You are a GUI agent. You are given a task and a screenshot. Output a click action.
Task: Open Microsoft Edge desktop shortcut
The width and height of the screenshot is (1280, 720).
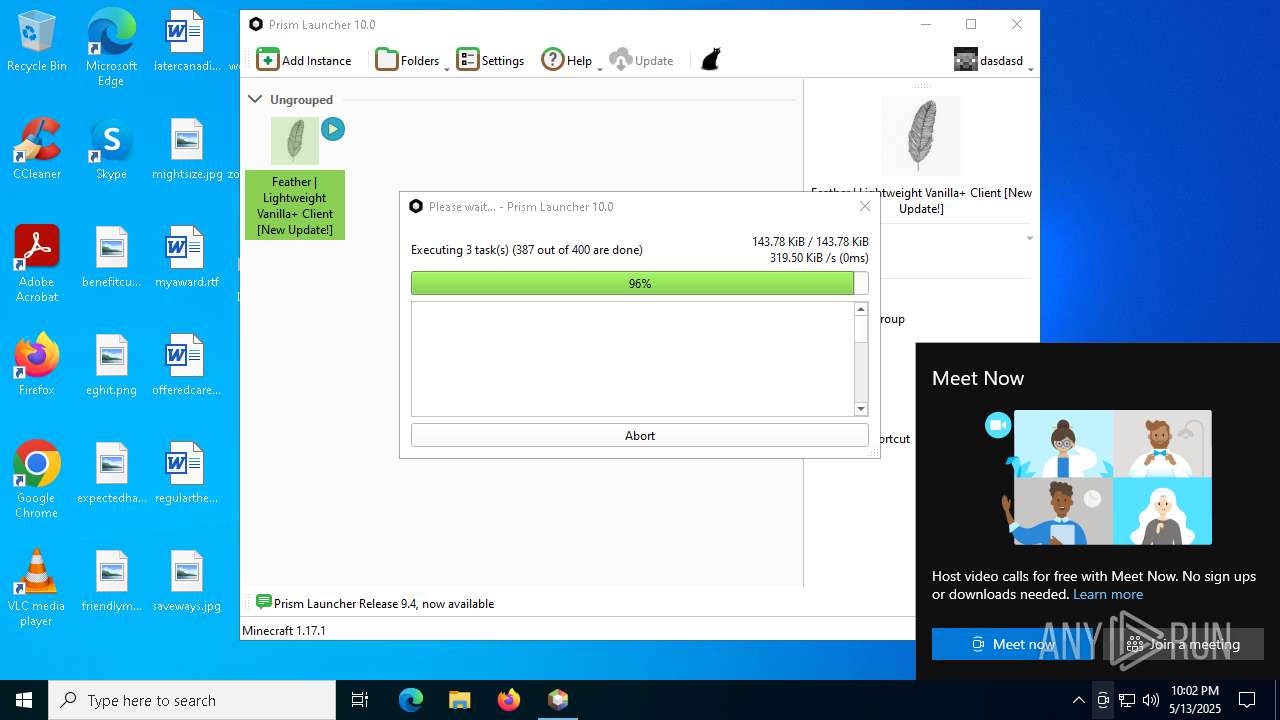pos(111,48)
